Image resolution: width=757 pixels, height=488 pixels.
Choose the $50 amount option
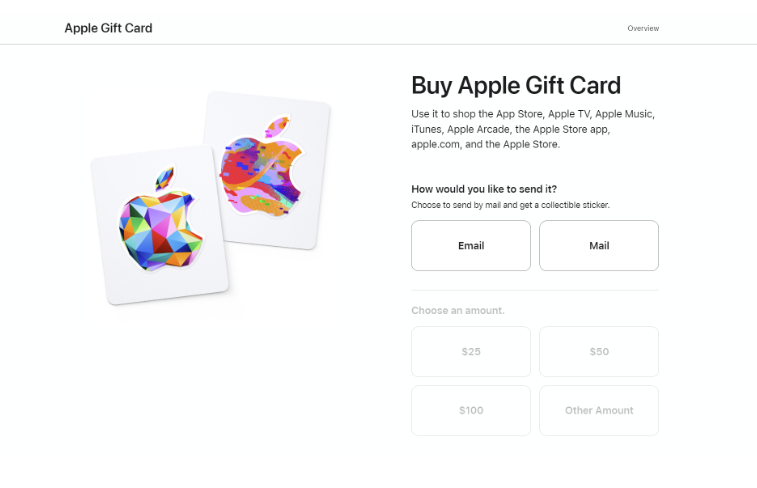pyautogui.click(x=599, y=352)
